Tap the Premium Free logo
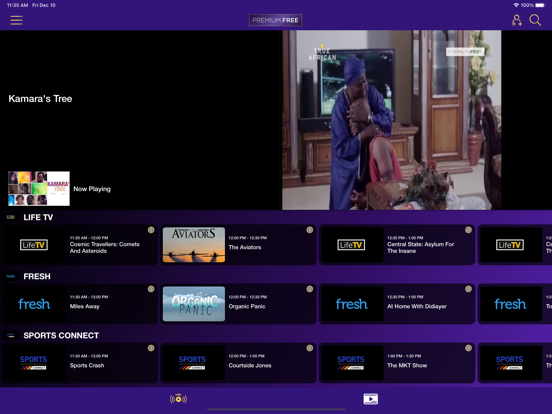552x414 pixels. 275,20
